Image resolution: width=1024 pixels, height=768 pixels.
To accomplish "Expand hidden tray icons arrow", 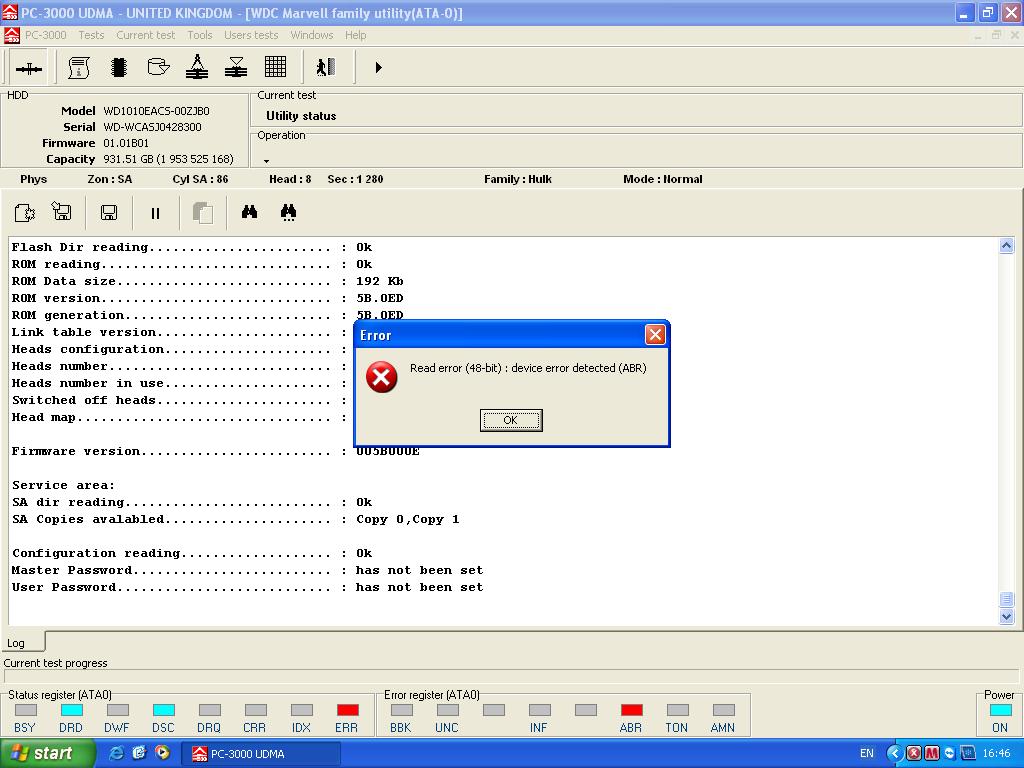I will (894, 753).
